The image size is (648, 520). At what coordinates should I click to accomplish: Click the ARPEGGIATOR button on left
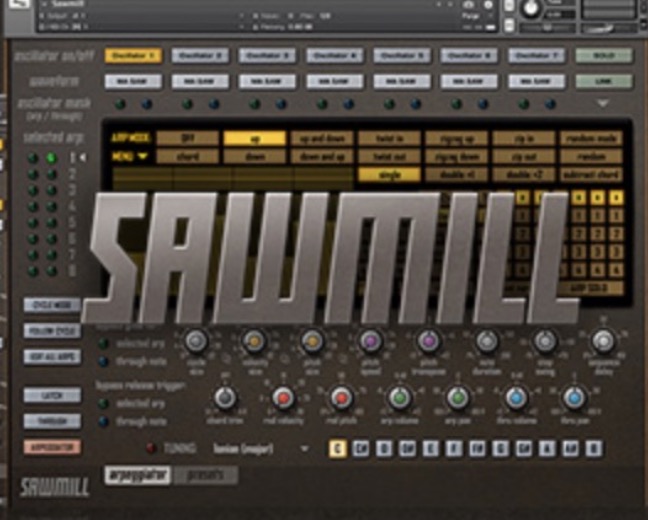[x=52, y=447]
